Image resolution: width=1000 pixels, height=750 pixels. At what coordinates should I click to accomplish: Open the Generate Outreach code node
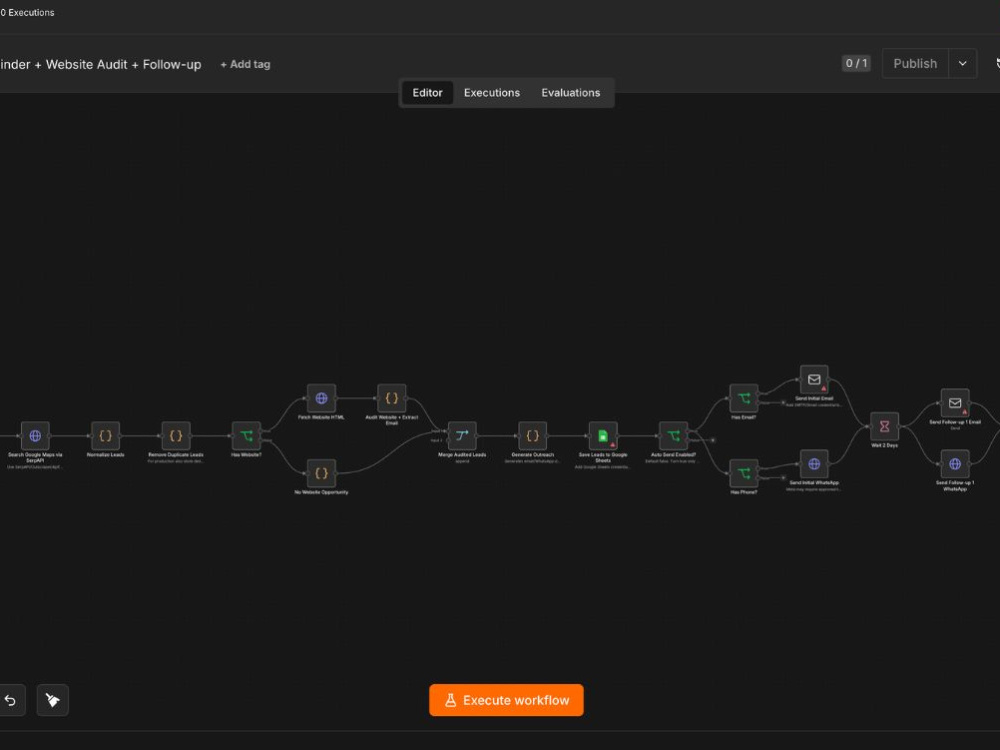(x=533, y=436)
